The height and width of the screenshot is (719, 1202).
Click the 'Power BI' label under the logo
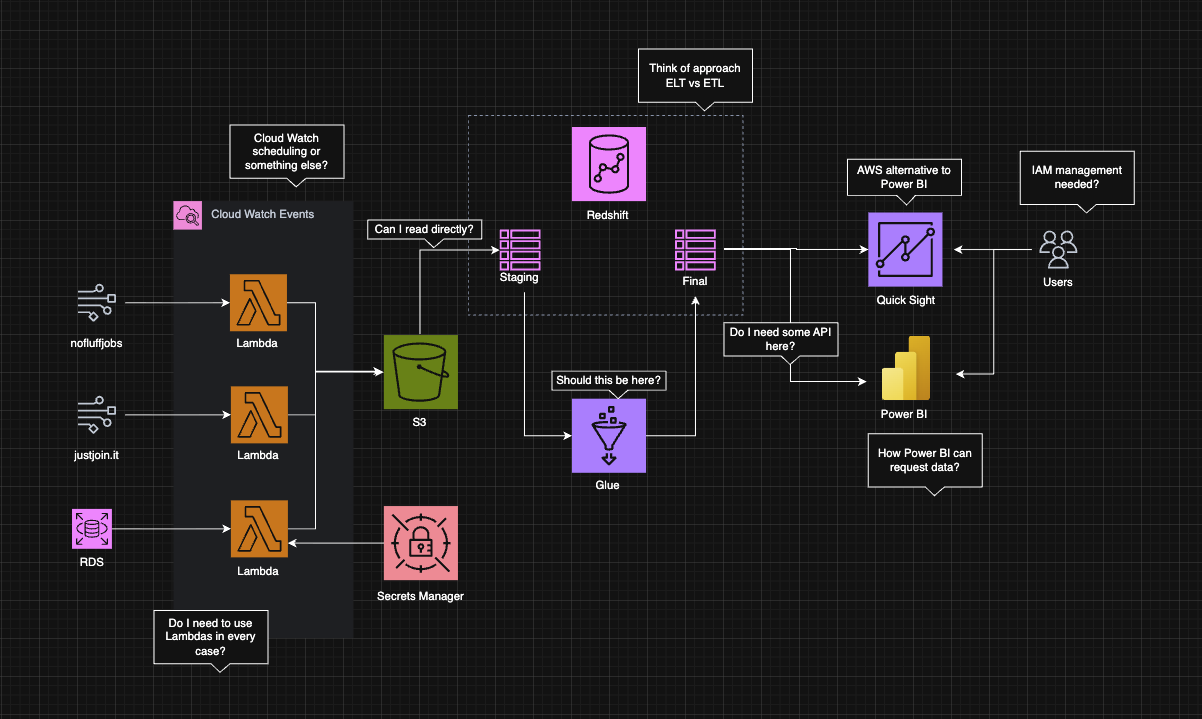pyautogui.click(x=905, y=413)
